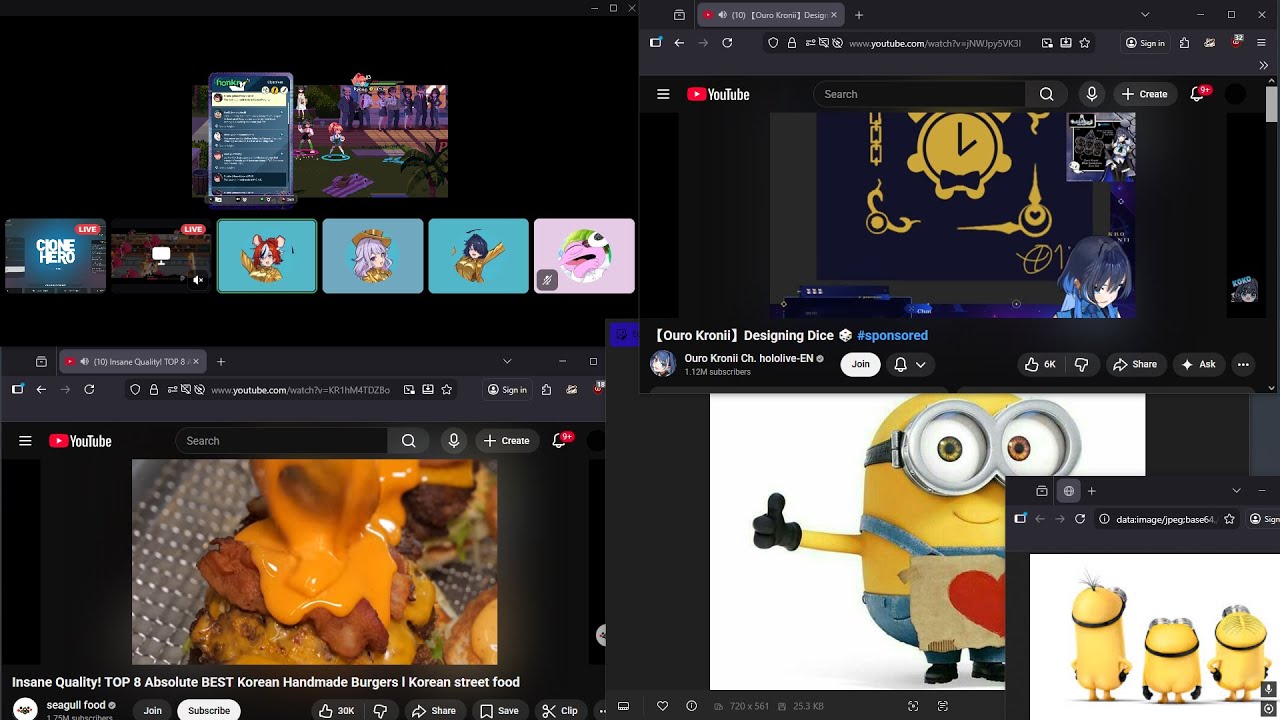The image size is (1280, 720).
Task: Share the Korean burgers video
Action: (434, 711)
